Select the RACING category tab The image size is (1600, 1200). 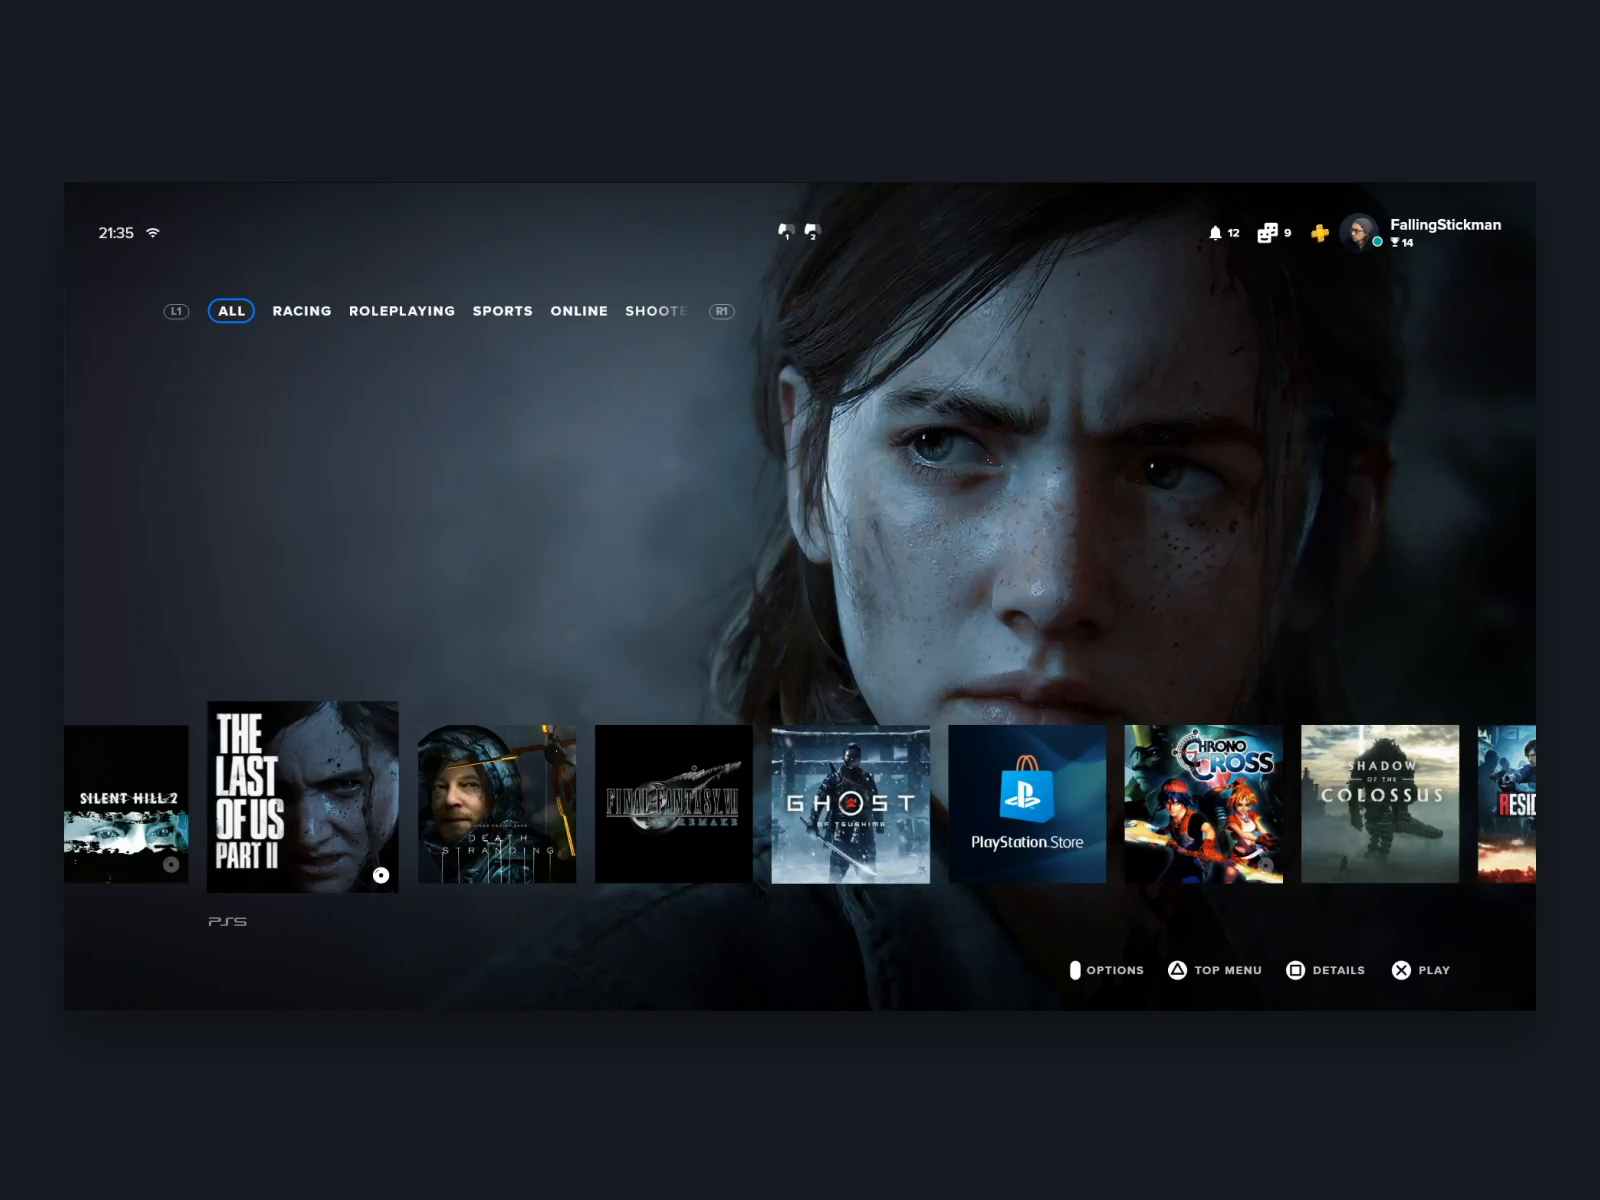pyautogui.click(x=301, y=311)
